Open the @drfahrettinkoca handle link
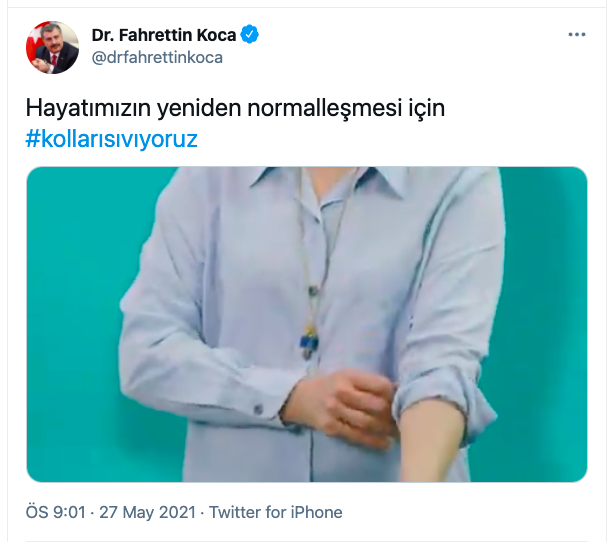Viewport: 614px width, 542px height. click(x=157, y=58)
